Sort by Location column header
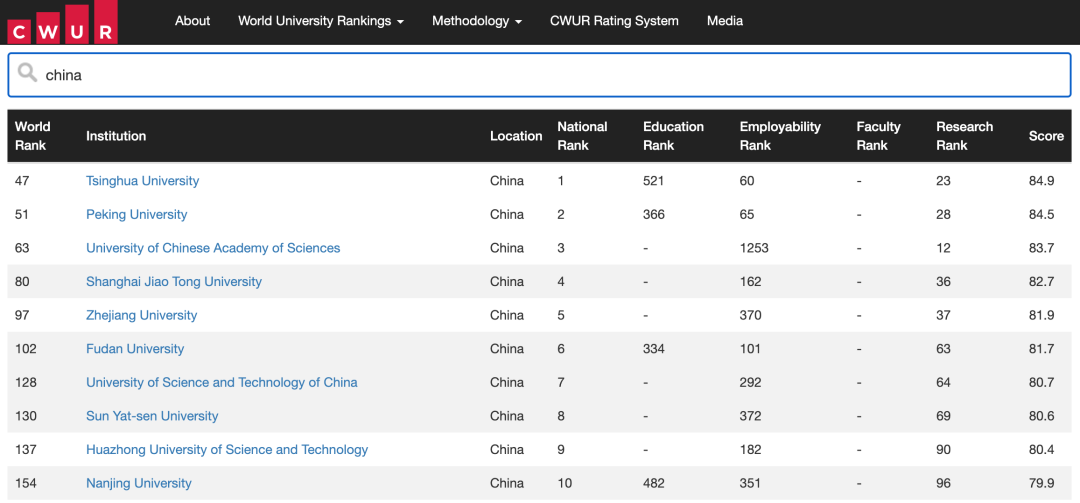1080x503 pixels. click(516, 136)
